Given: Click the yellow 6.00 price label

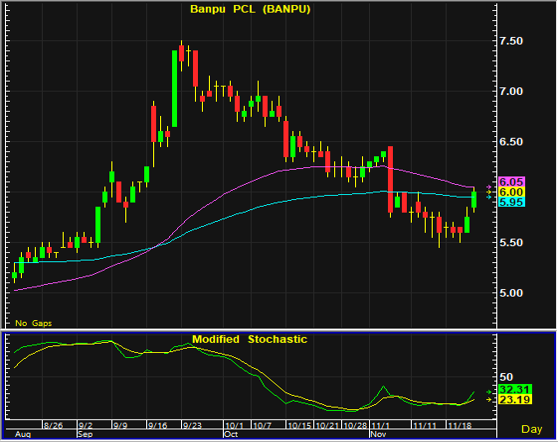Looking at the screenshot, I should coord(511,192).
